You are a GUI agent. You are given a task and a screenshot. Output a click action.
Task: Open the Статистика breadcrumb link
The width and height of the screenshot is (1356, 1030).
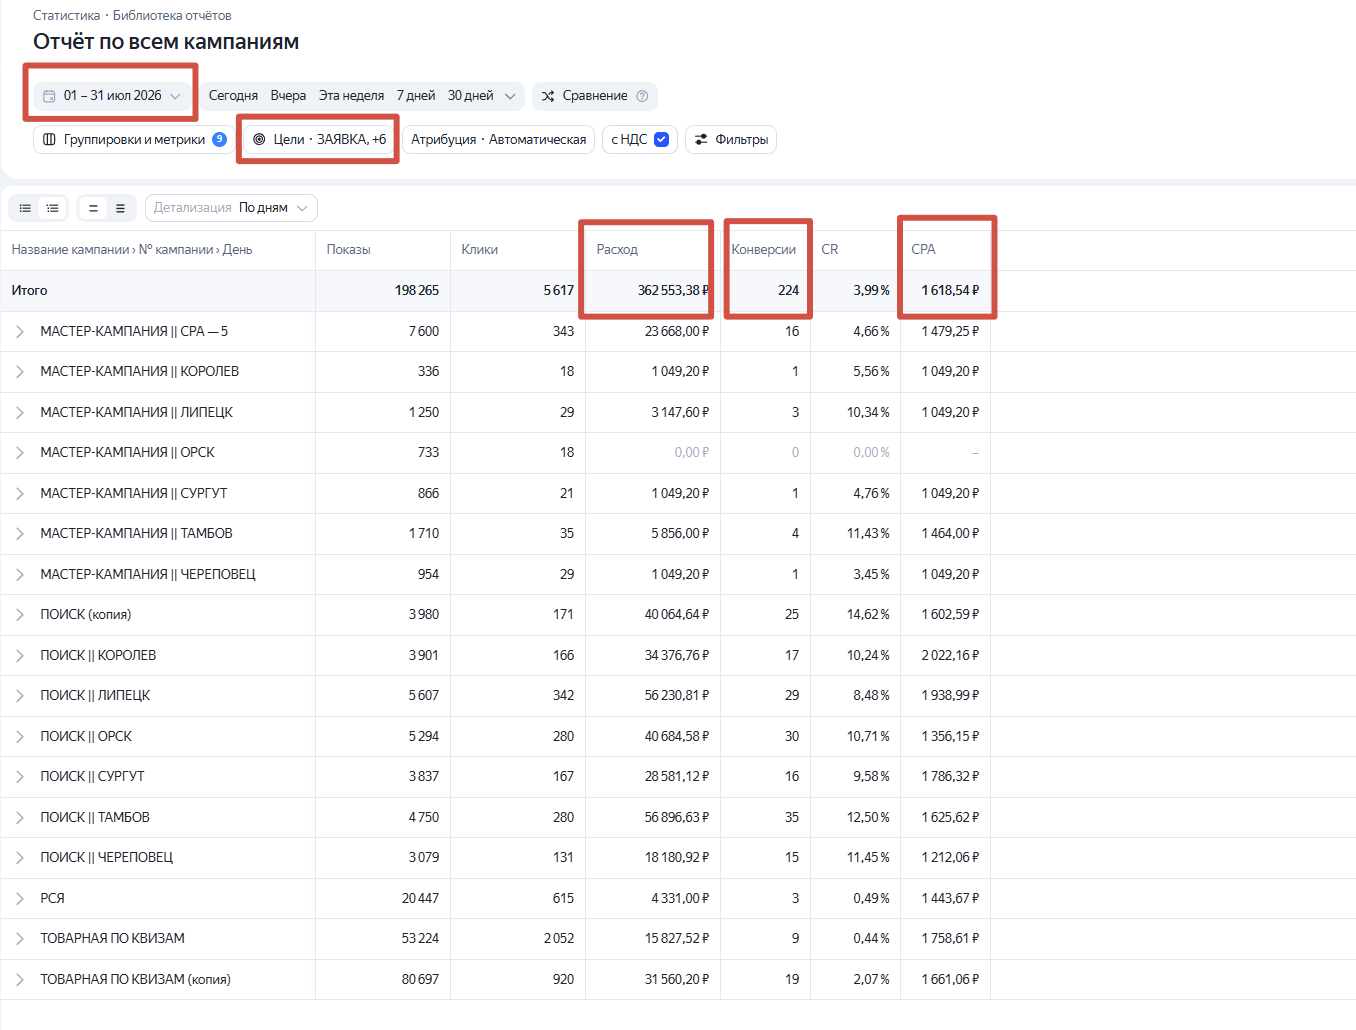pyautogui.click(x=66, y=15)
